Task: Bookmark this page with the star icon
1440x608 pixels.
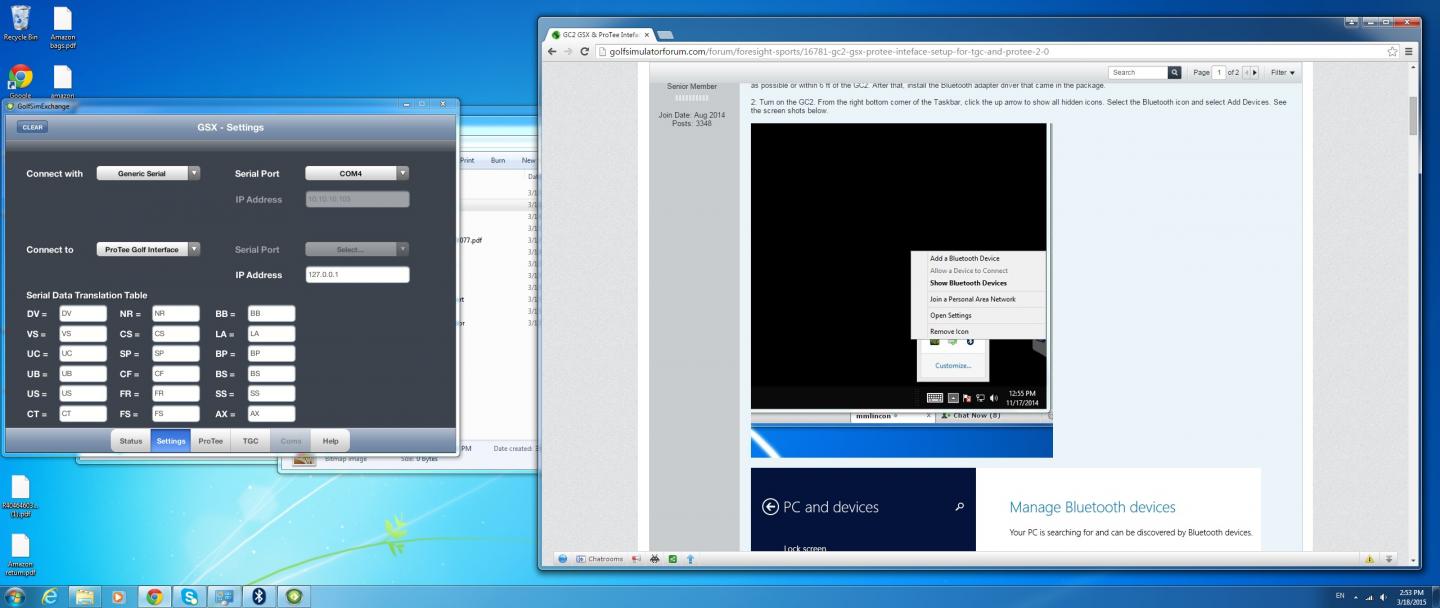Action: coord(1392,52)
